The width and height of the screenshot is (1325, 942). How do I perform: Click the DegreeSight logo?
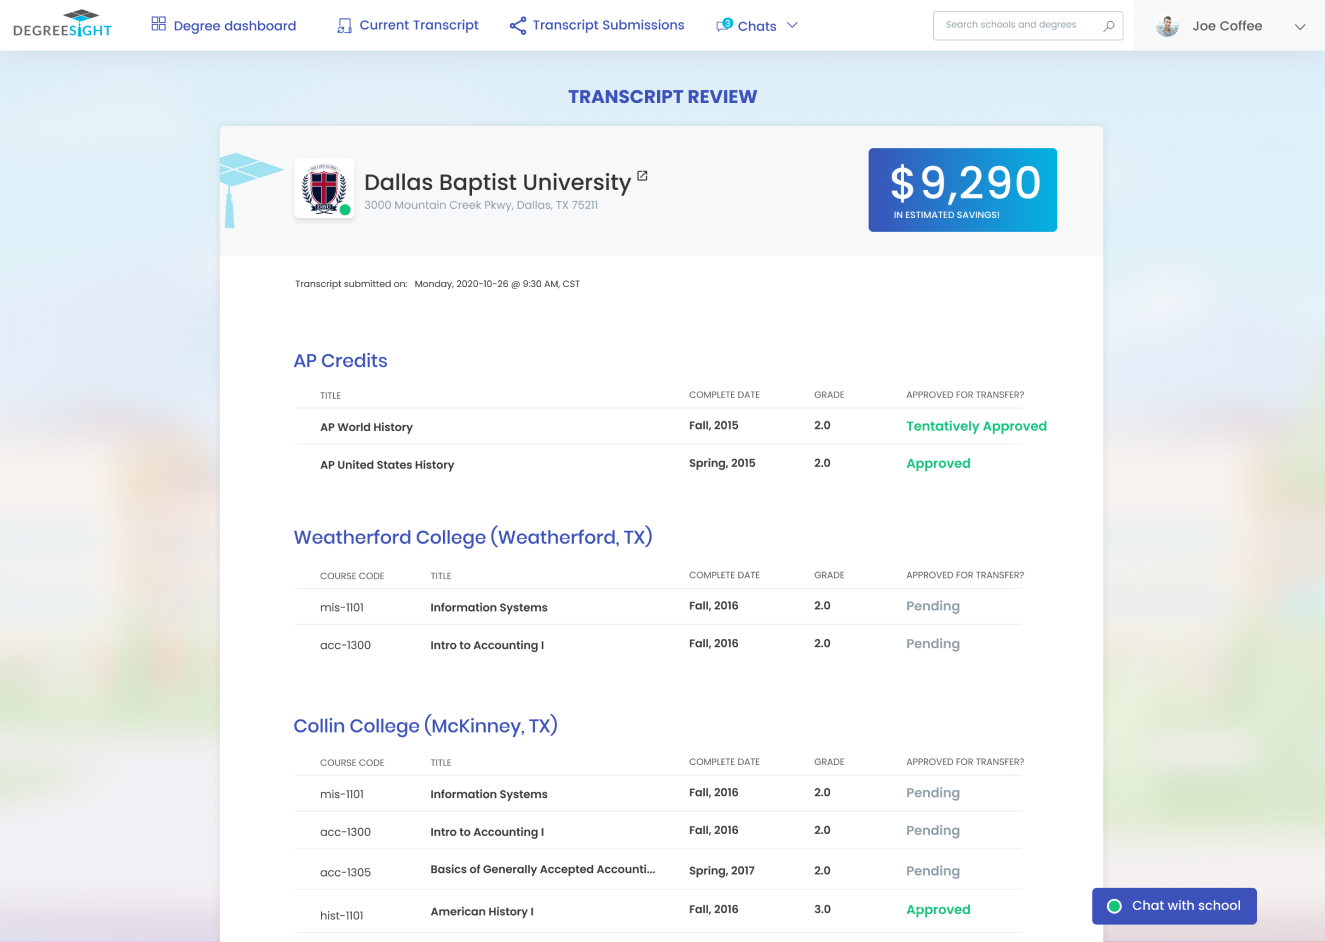[x=62, y=24]
